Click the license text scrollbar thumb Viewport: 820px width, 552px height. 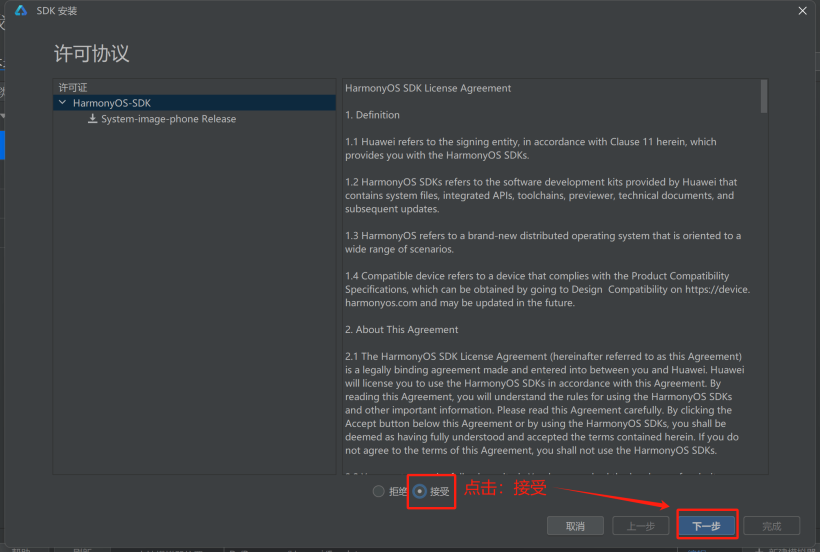[x=764, y=96]
